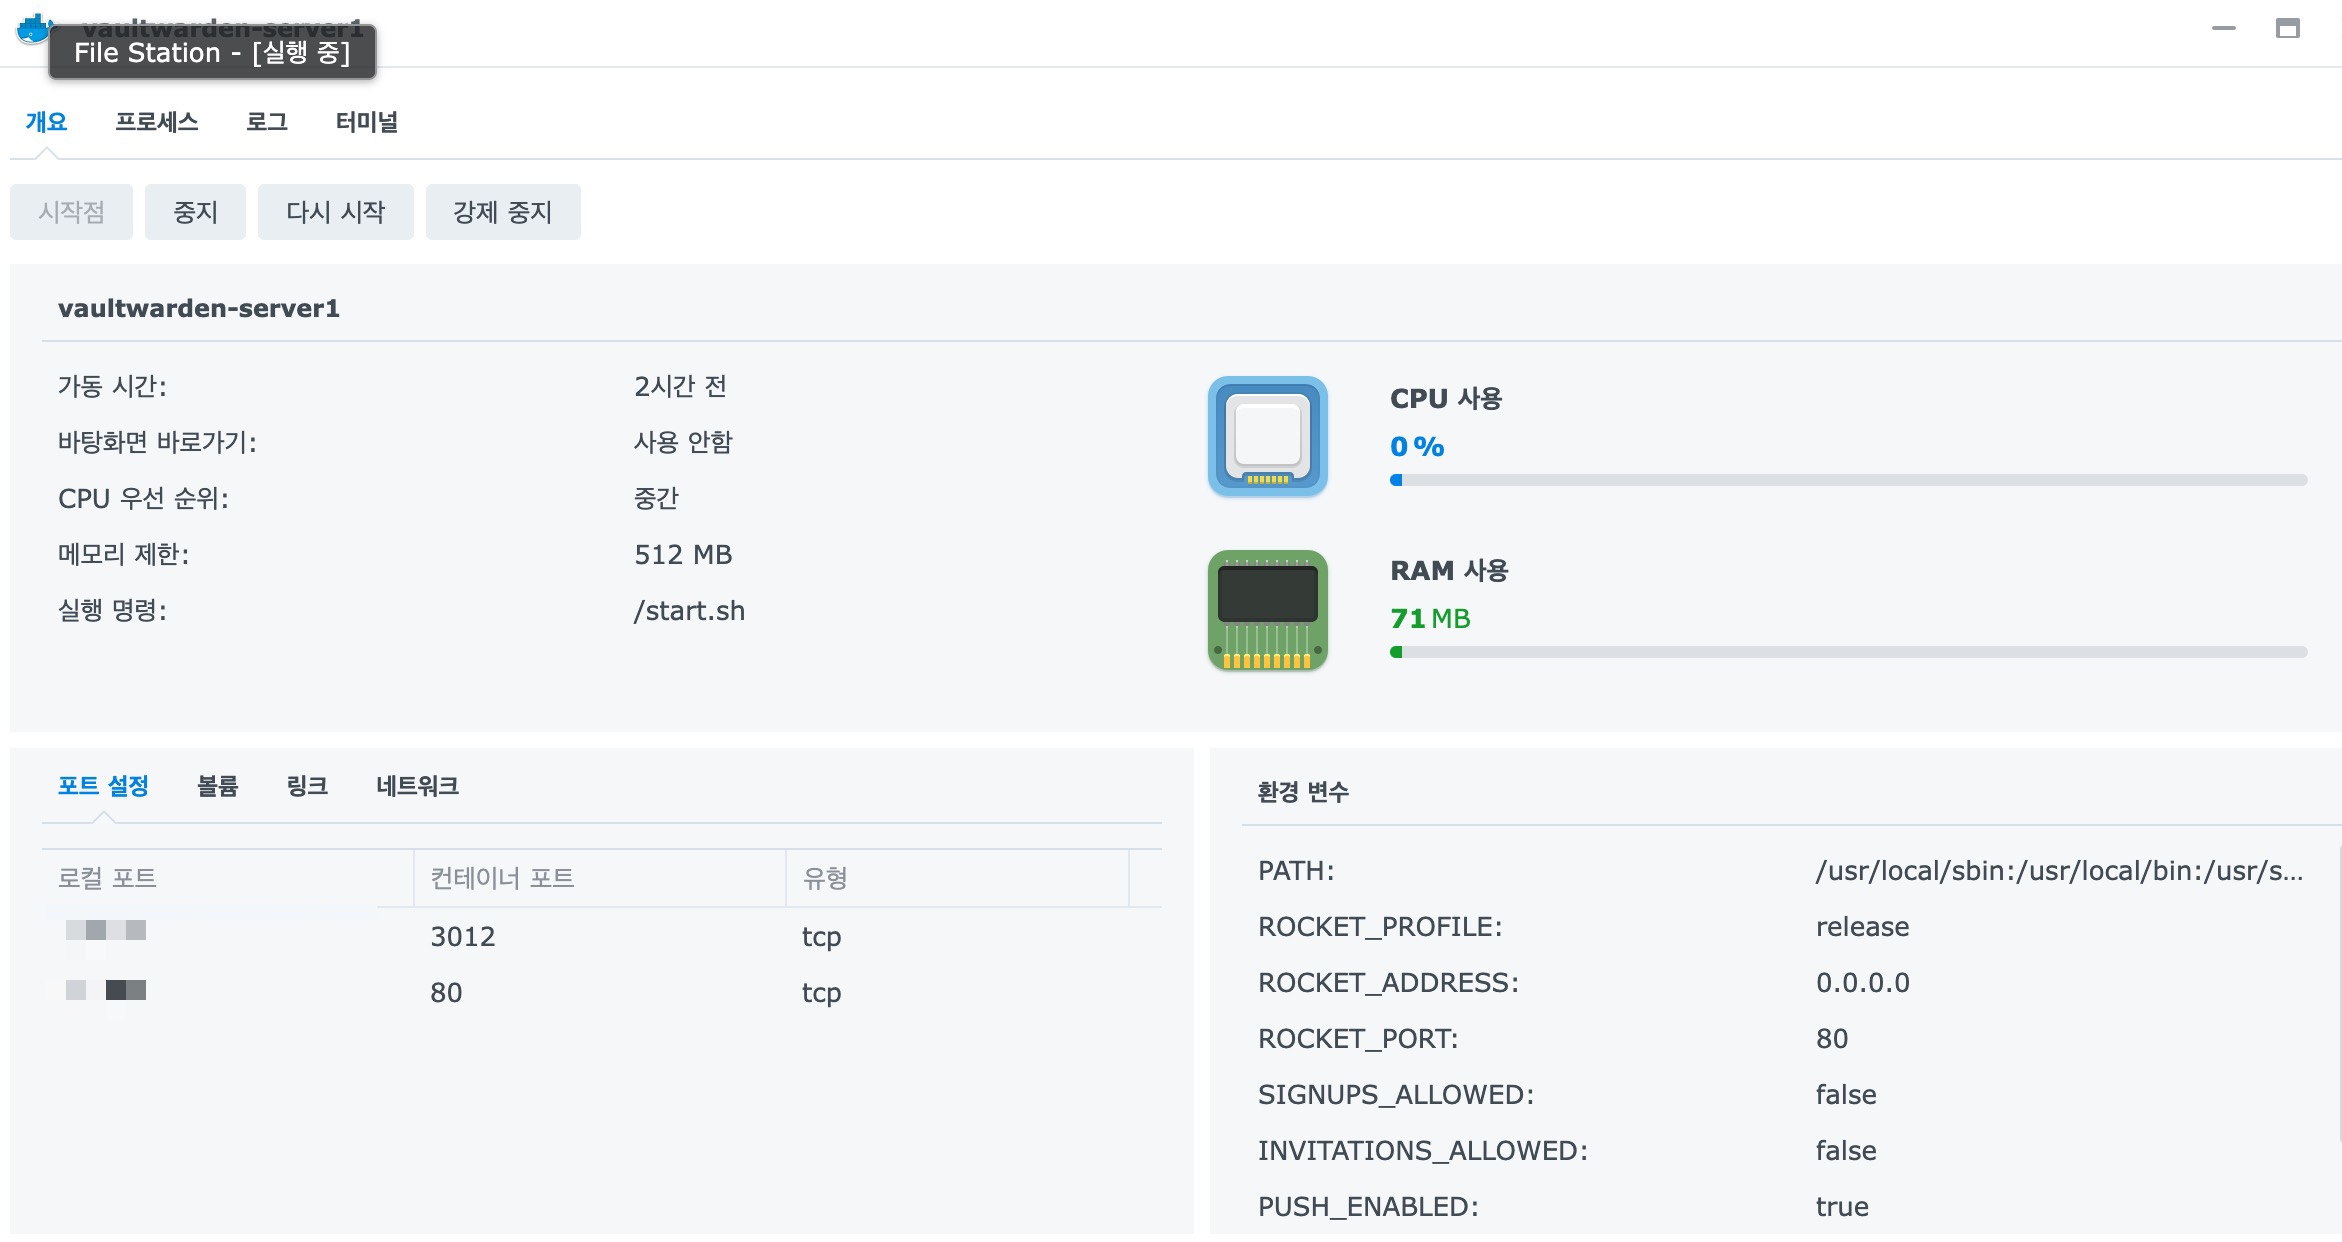Viewport: 2342px width, 1242px height.
Task: Click the 메모리 제한 label
Action: [123, 554]
